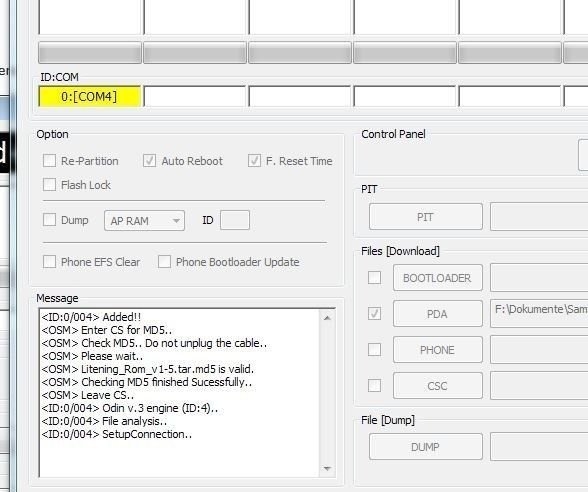
Task: Click the ID input field beside Dump
Action: tap(235, 220)
